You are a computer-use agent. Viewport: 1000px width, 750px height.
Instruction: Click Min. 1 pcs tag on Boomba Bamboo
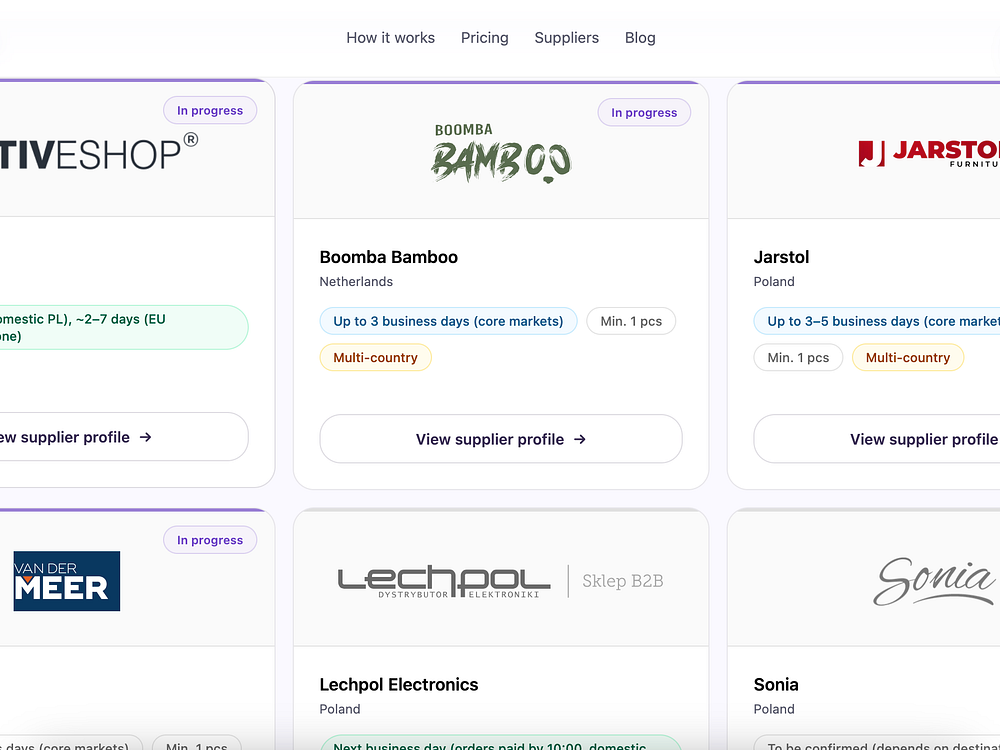pos(631,321)
